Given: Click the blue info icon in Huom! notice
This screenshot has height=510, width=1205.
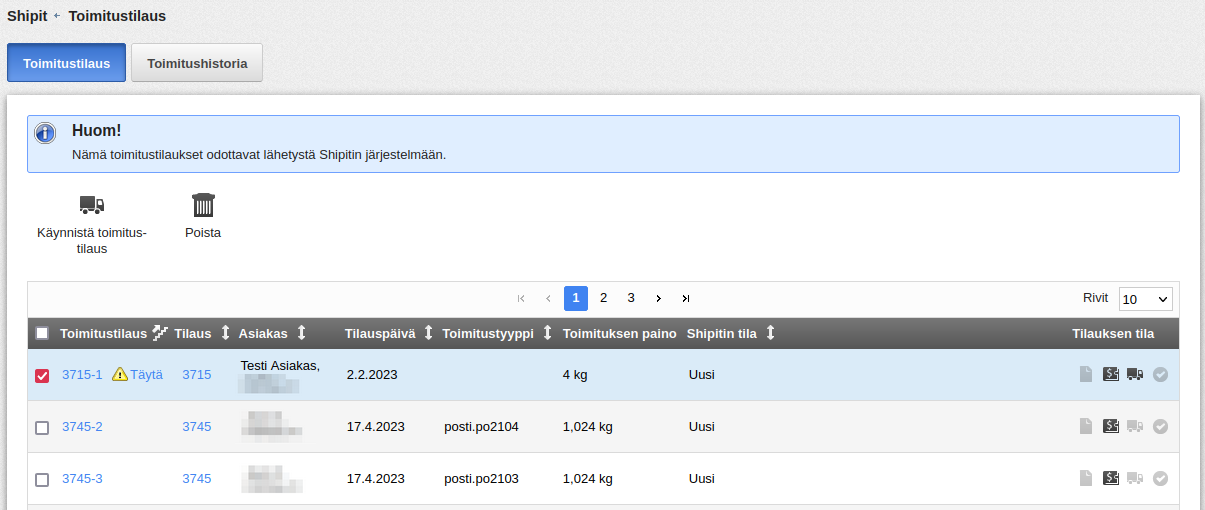Looking at the screenshot, I should (x=45, y=133).
